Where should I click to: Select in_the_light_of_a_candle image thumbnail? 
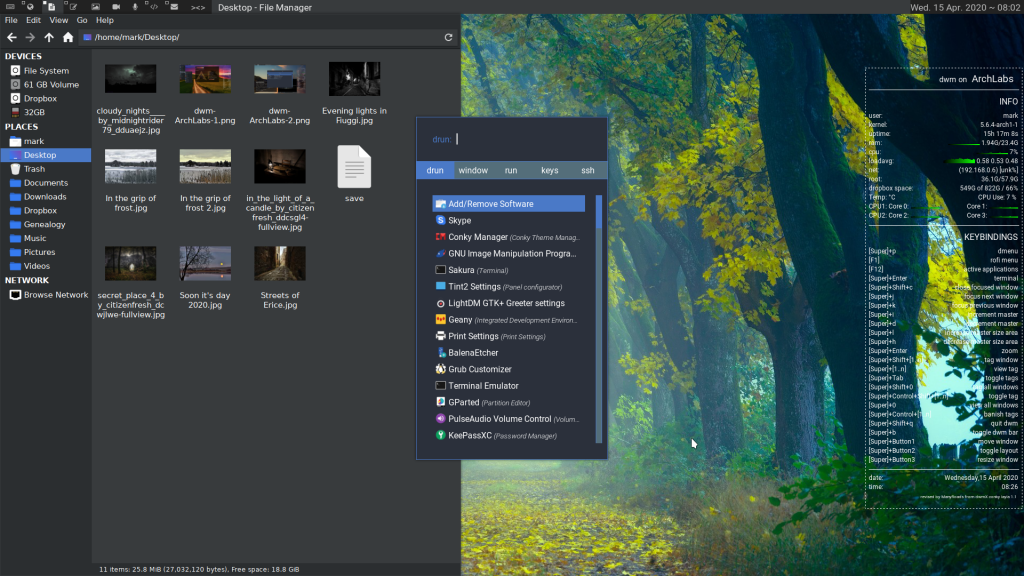coord(280,167)
